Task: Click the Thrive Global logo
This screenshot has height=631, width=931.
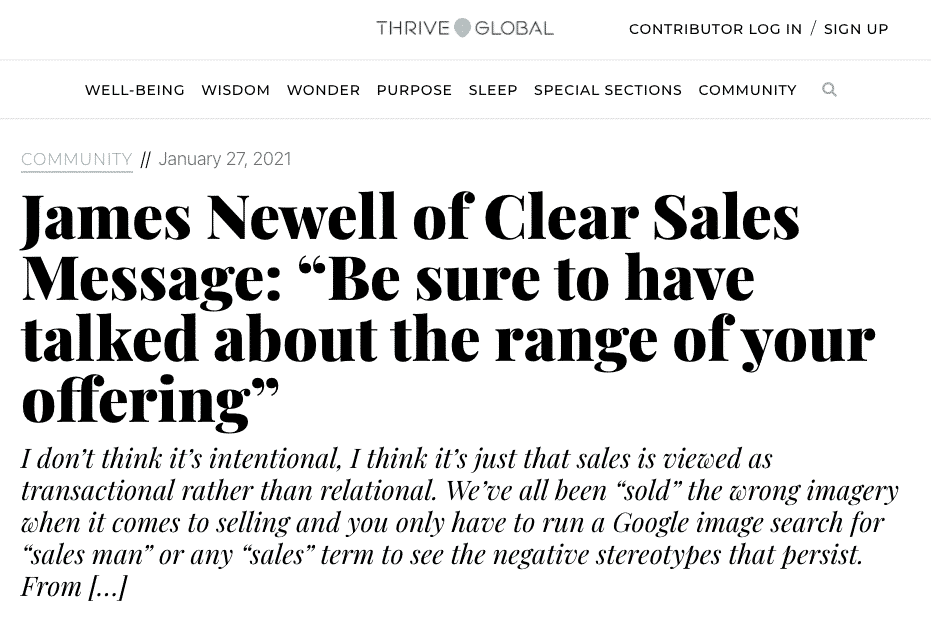Action: pos(465,28)
